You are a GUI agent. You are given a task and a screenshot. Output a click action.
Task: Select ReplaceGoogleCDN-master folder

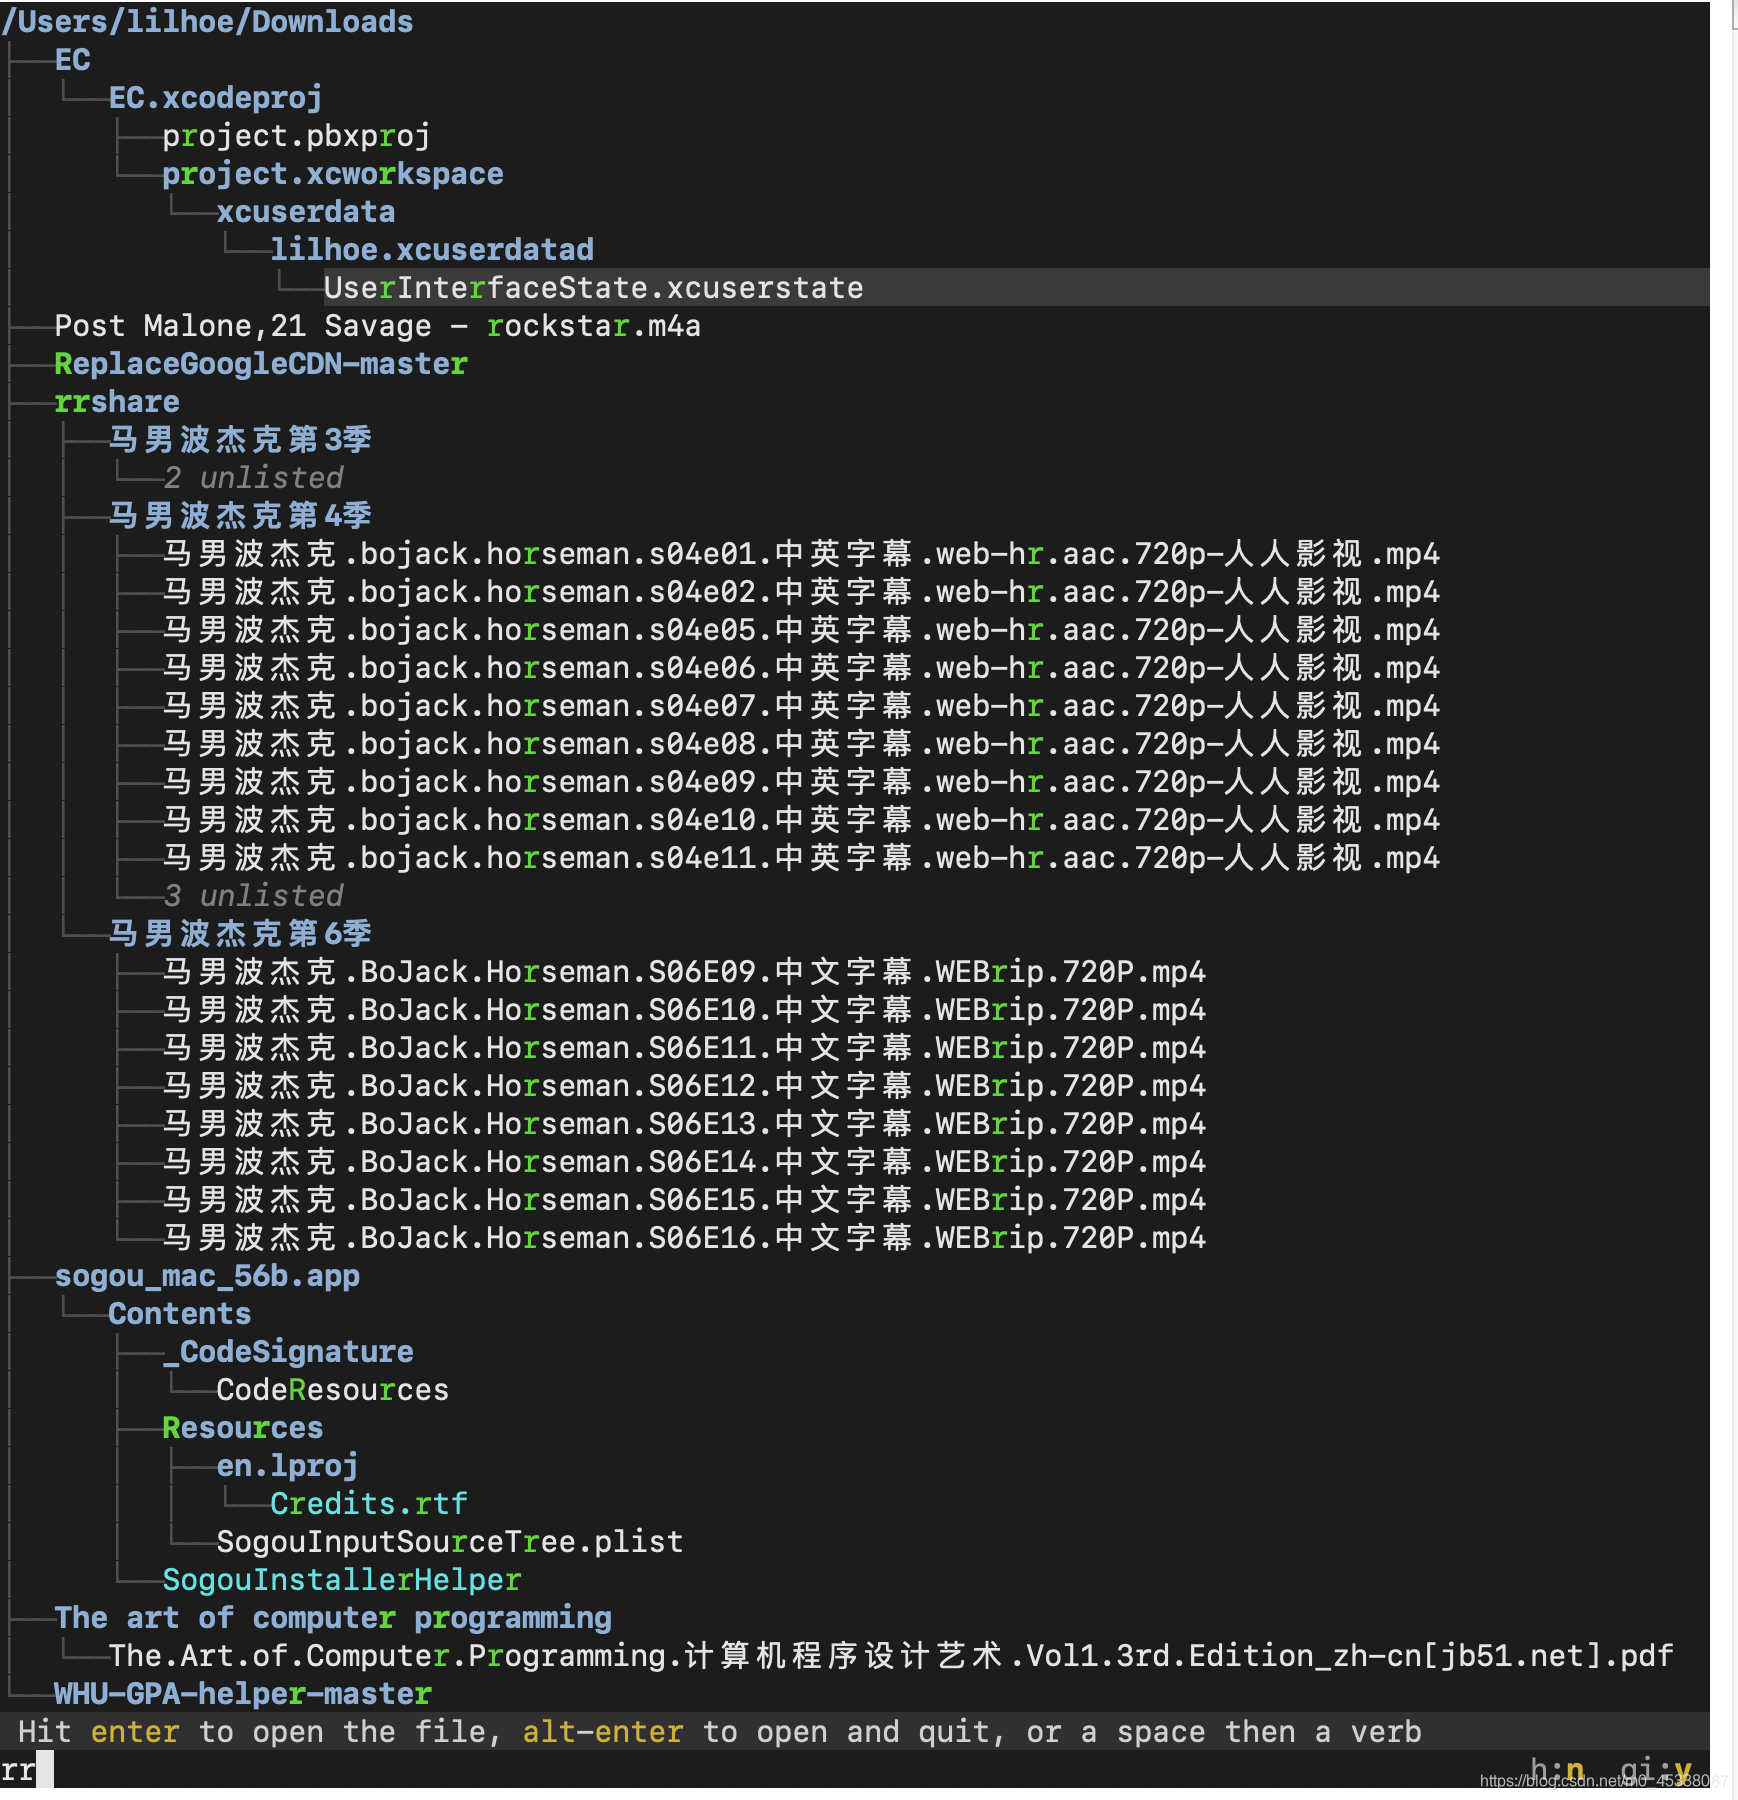[260, 364]
